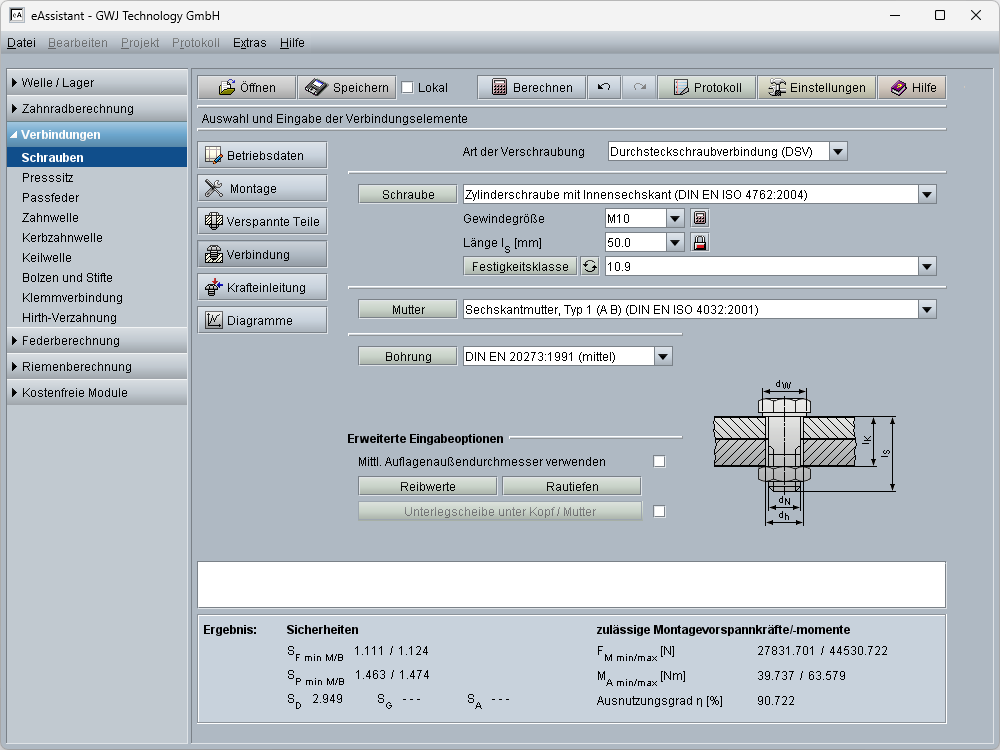Viewport: 1000px width, 750px height.
Task: Open the Montage settings section
Action: [262, 188]
